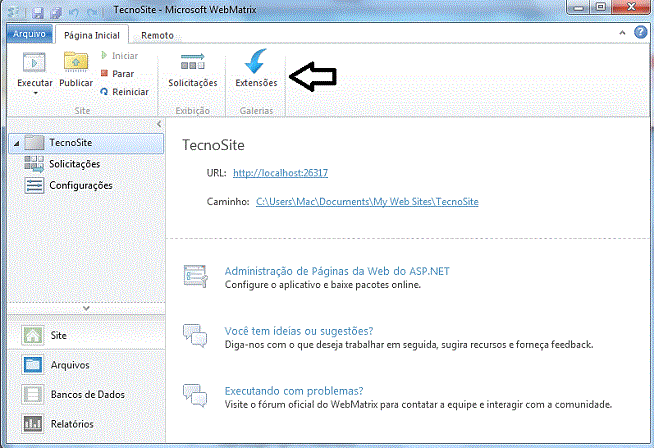Screen dimensions: 654x448
Task: Click the suggestions speech bubbles icon
Action: pyautogui.click(x=195, y=336)
